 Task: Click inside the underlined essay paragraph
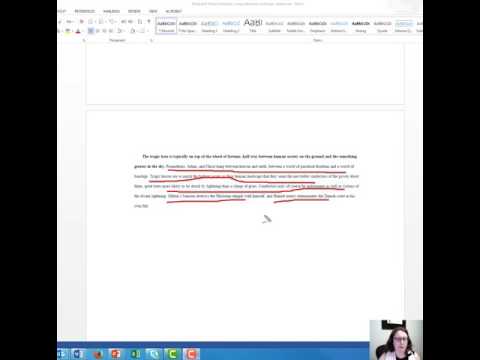click(246, 181)
